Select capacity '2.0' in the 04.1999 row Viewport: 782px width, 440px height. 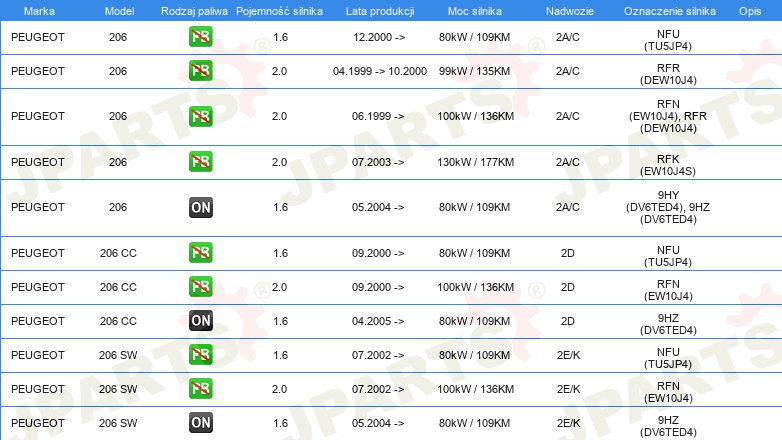279,71
